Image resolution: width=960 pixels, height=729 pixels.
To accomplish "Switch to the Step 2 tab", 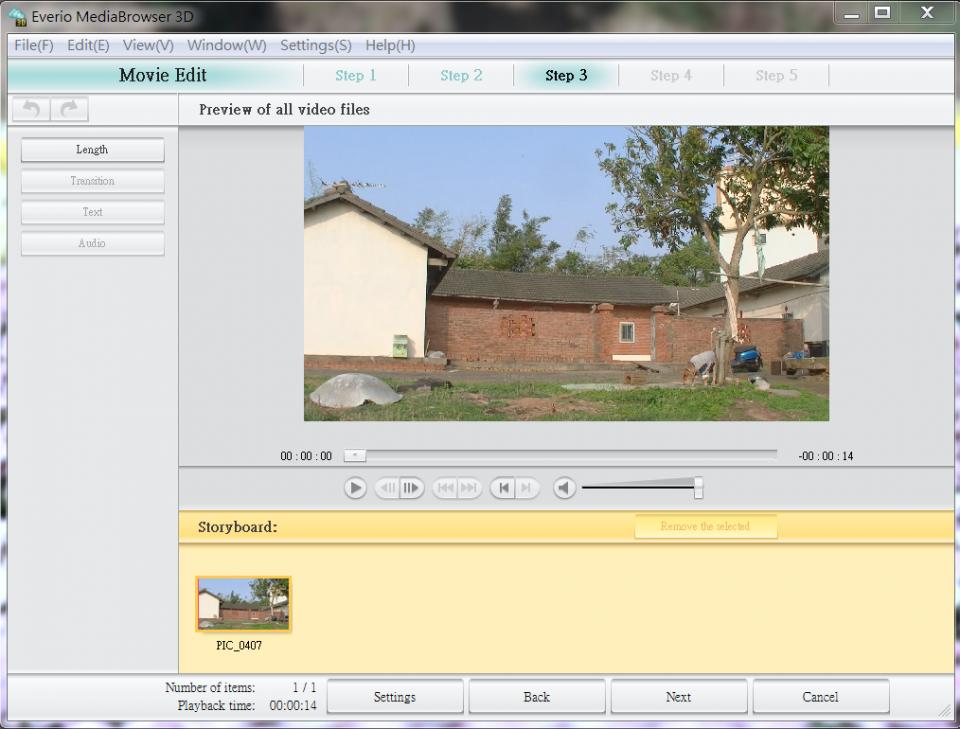I will [461, 76].
